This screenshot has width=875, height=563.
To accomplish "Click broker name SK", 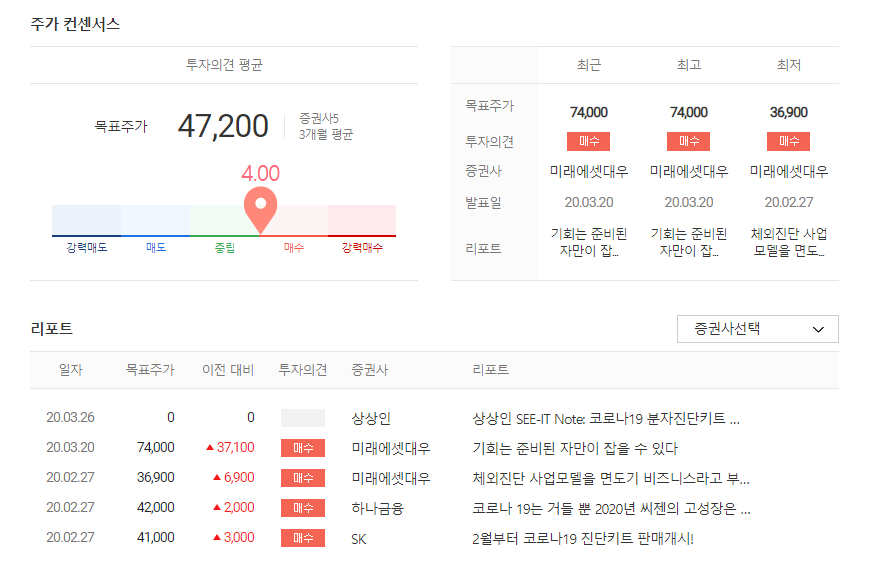I will coord(359,539).
